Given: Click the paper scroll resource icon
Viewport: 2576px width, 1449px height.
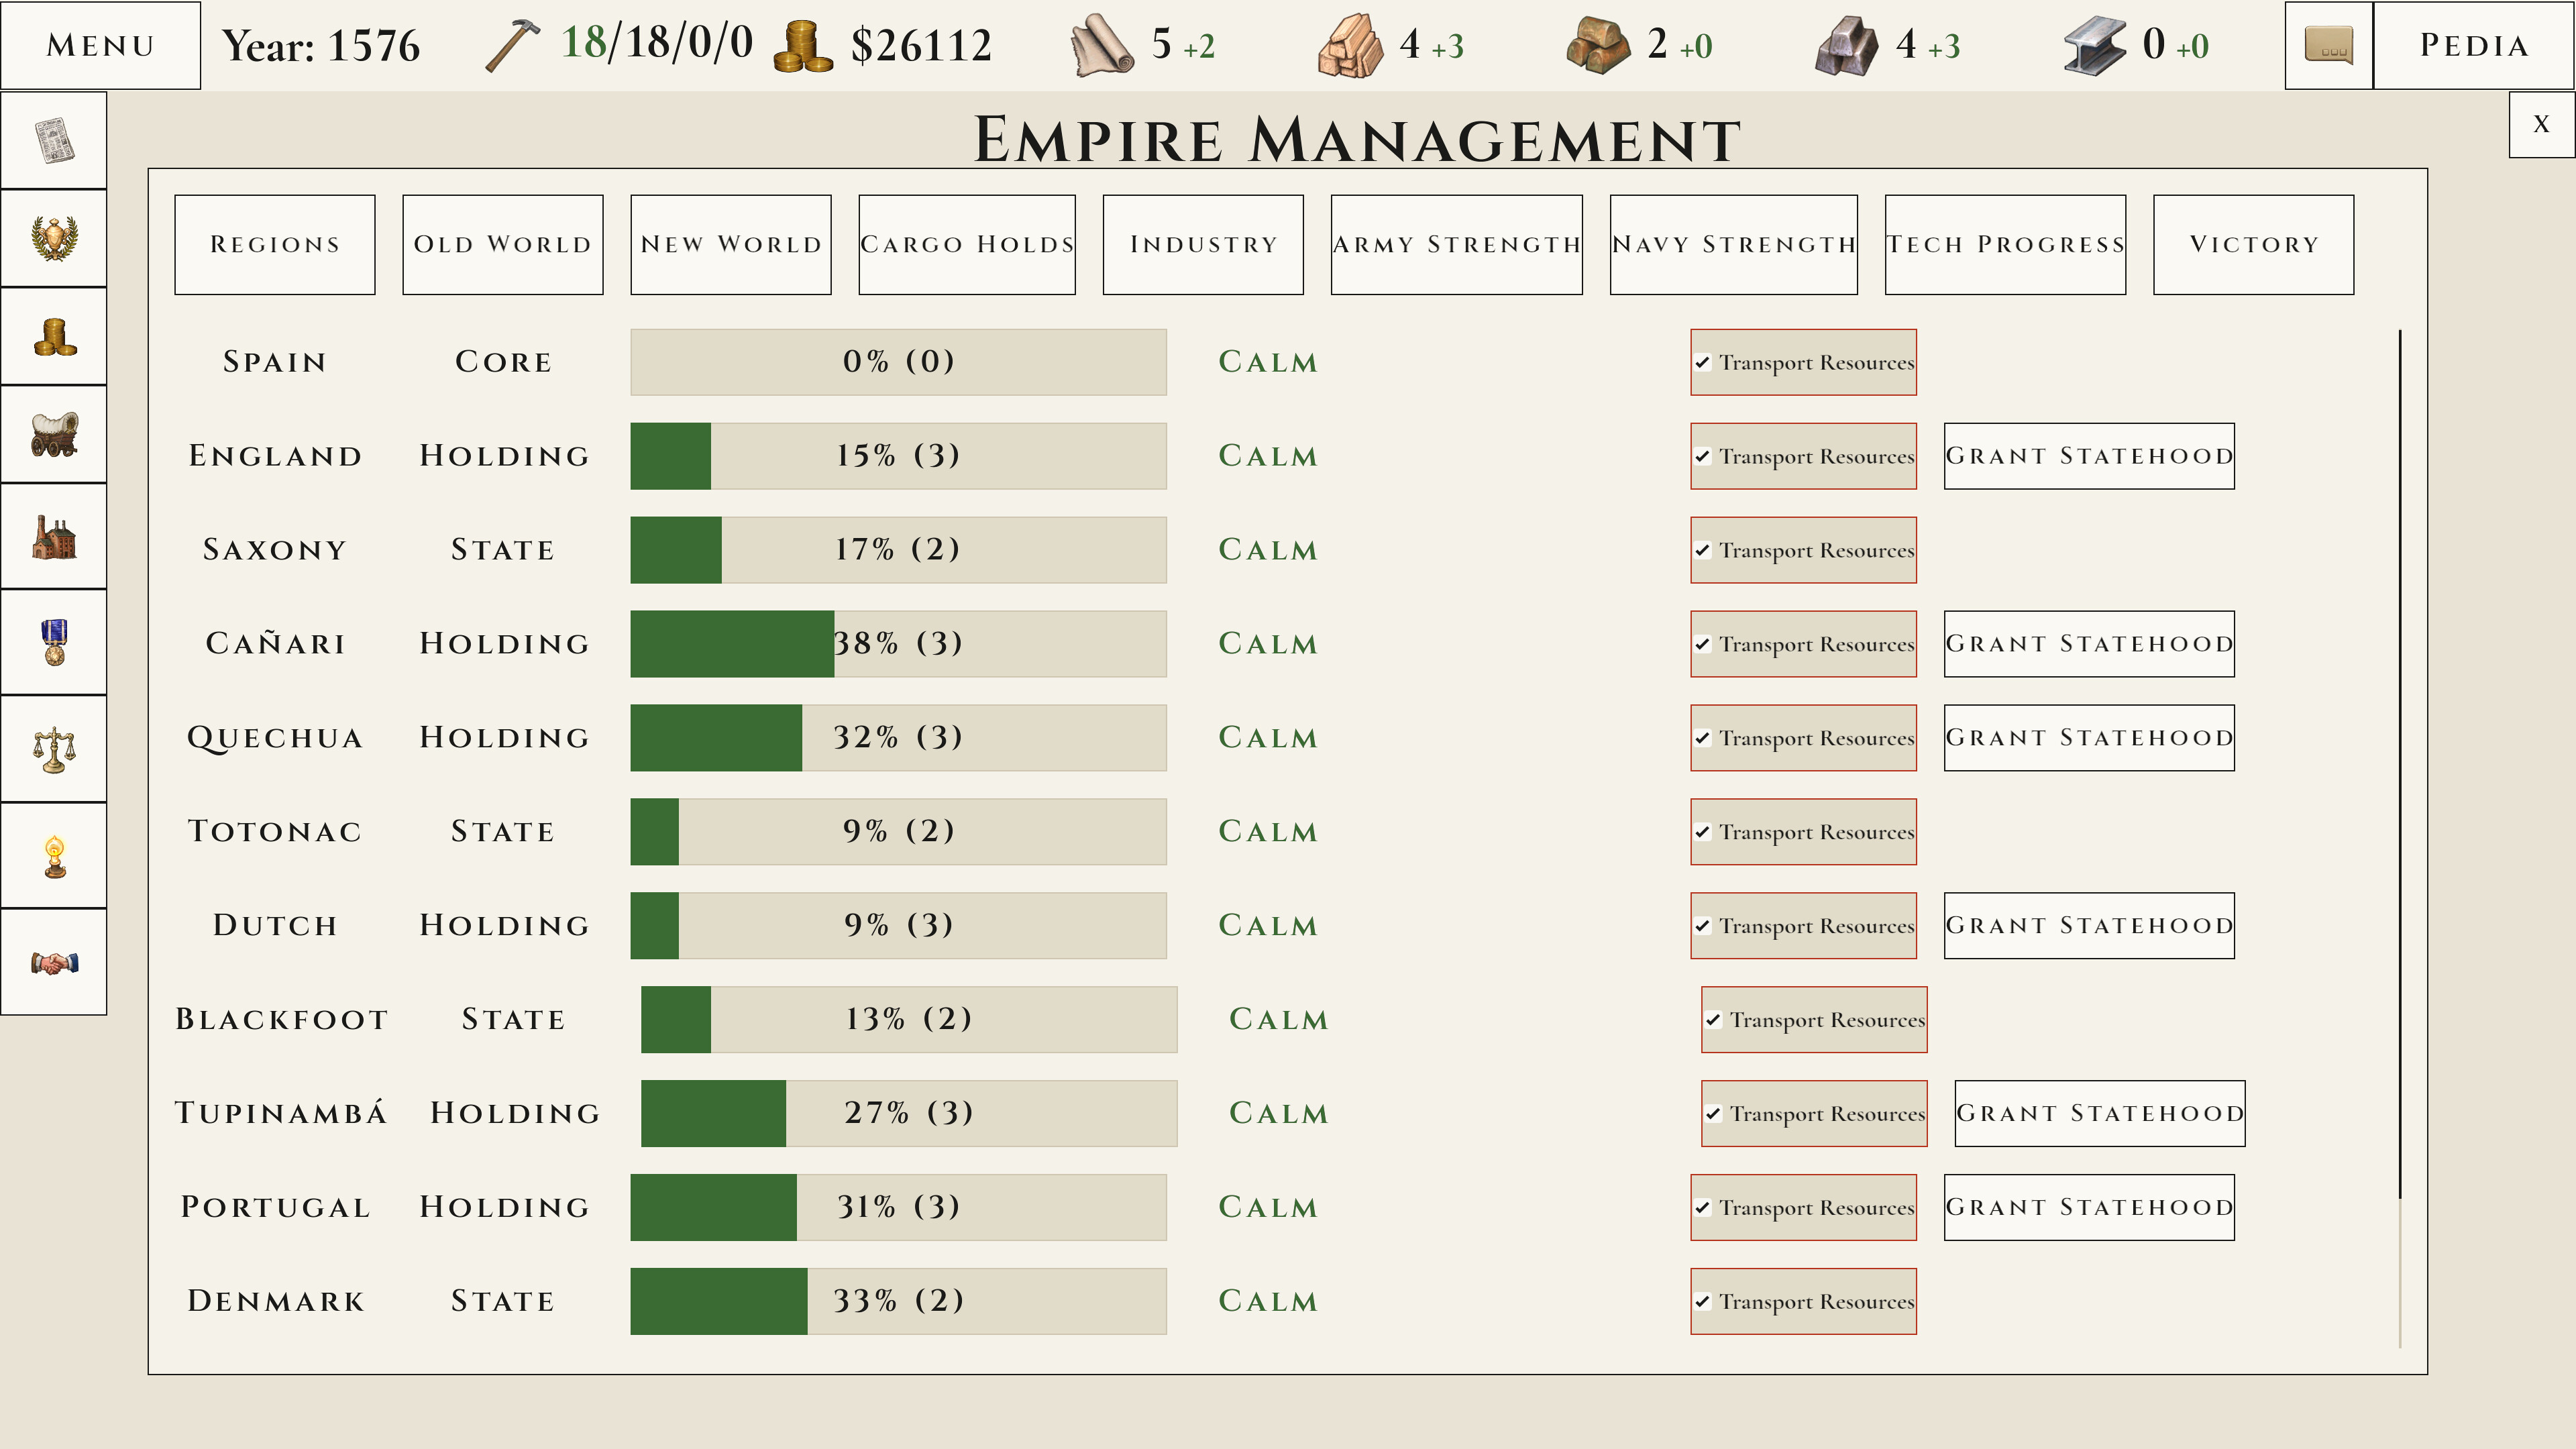Looking at the screenshot, I should point(1102,46).
